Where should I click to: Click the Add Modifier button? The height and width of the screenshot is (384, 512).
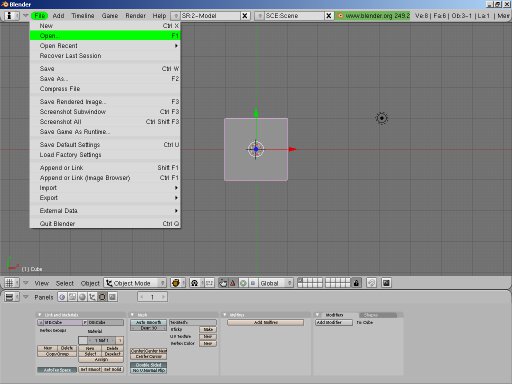click(334, 322)
